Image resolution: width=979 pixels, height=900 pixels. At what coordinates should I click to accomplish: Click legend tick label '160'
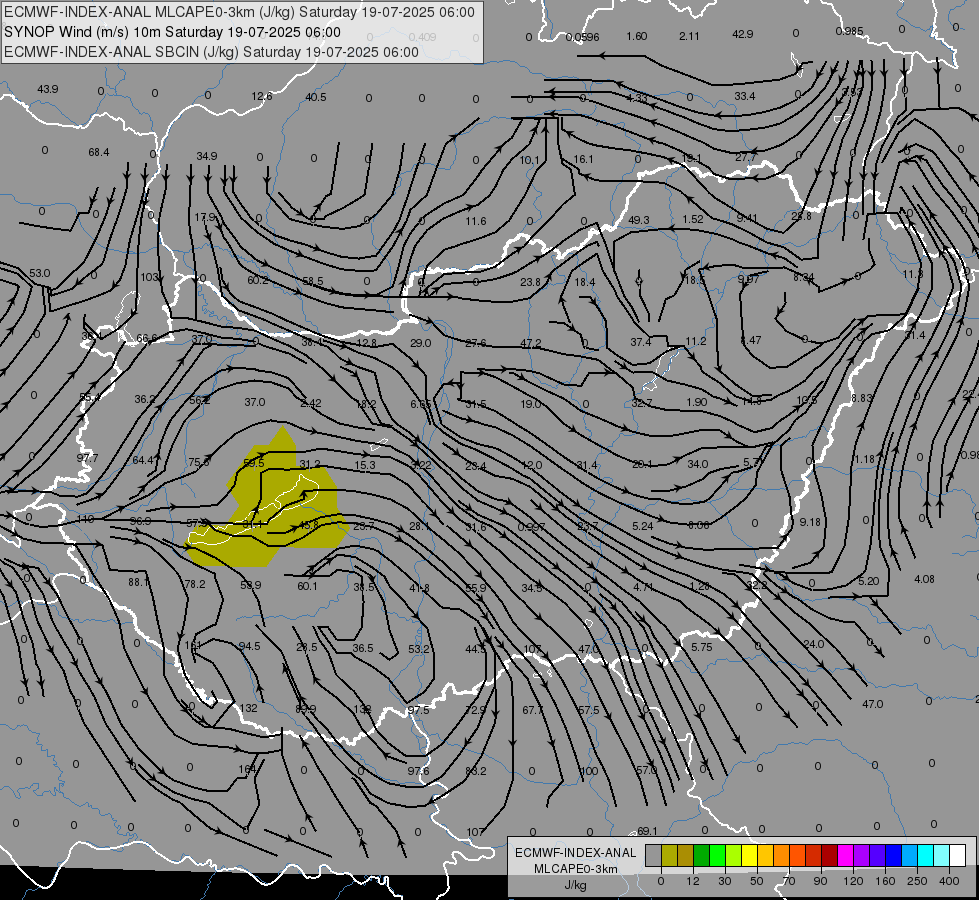(x=885, y=881)
